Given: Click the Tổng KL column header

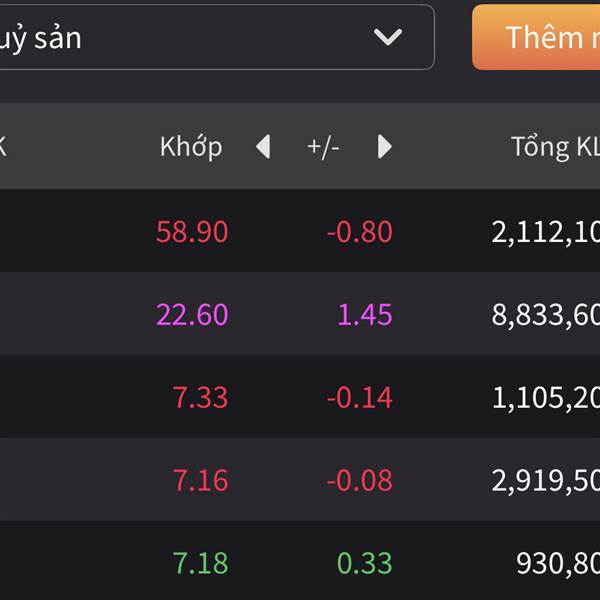Looking at the screenshot, I should (555, 147).
